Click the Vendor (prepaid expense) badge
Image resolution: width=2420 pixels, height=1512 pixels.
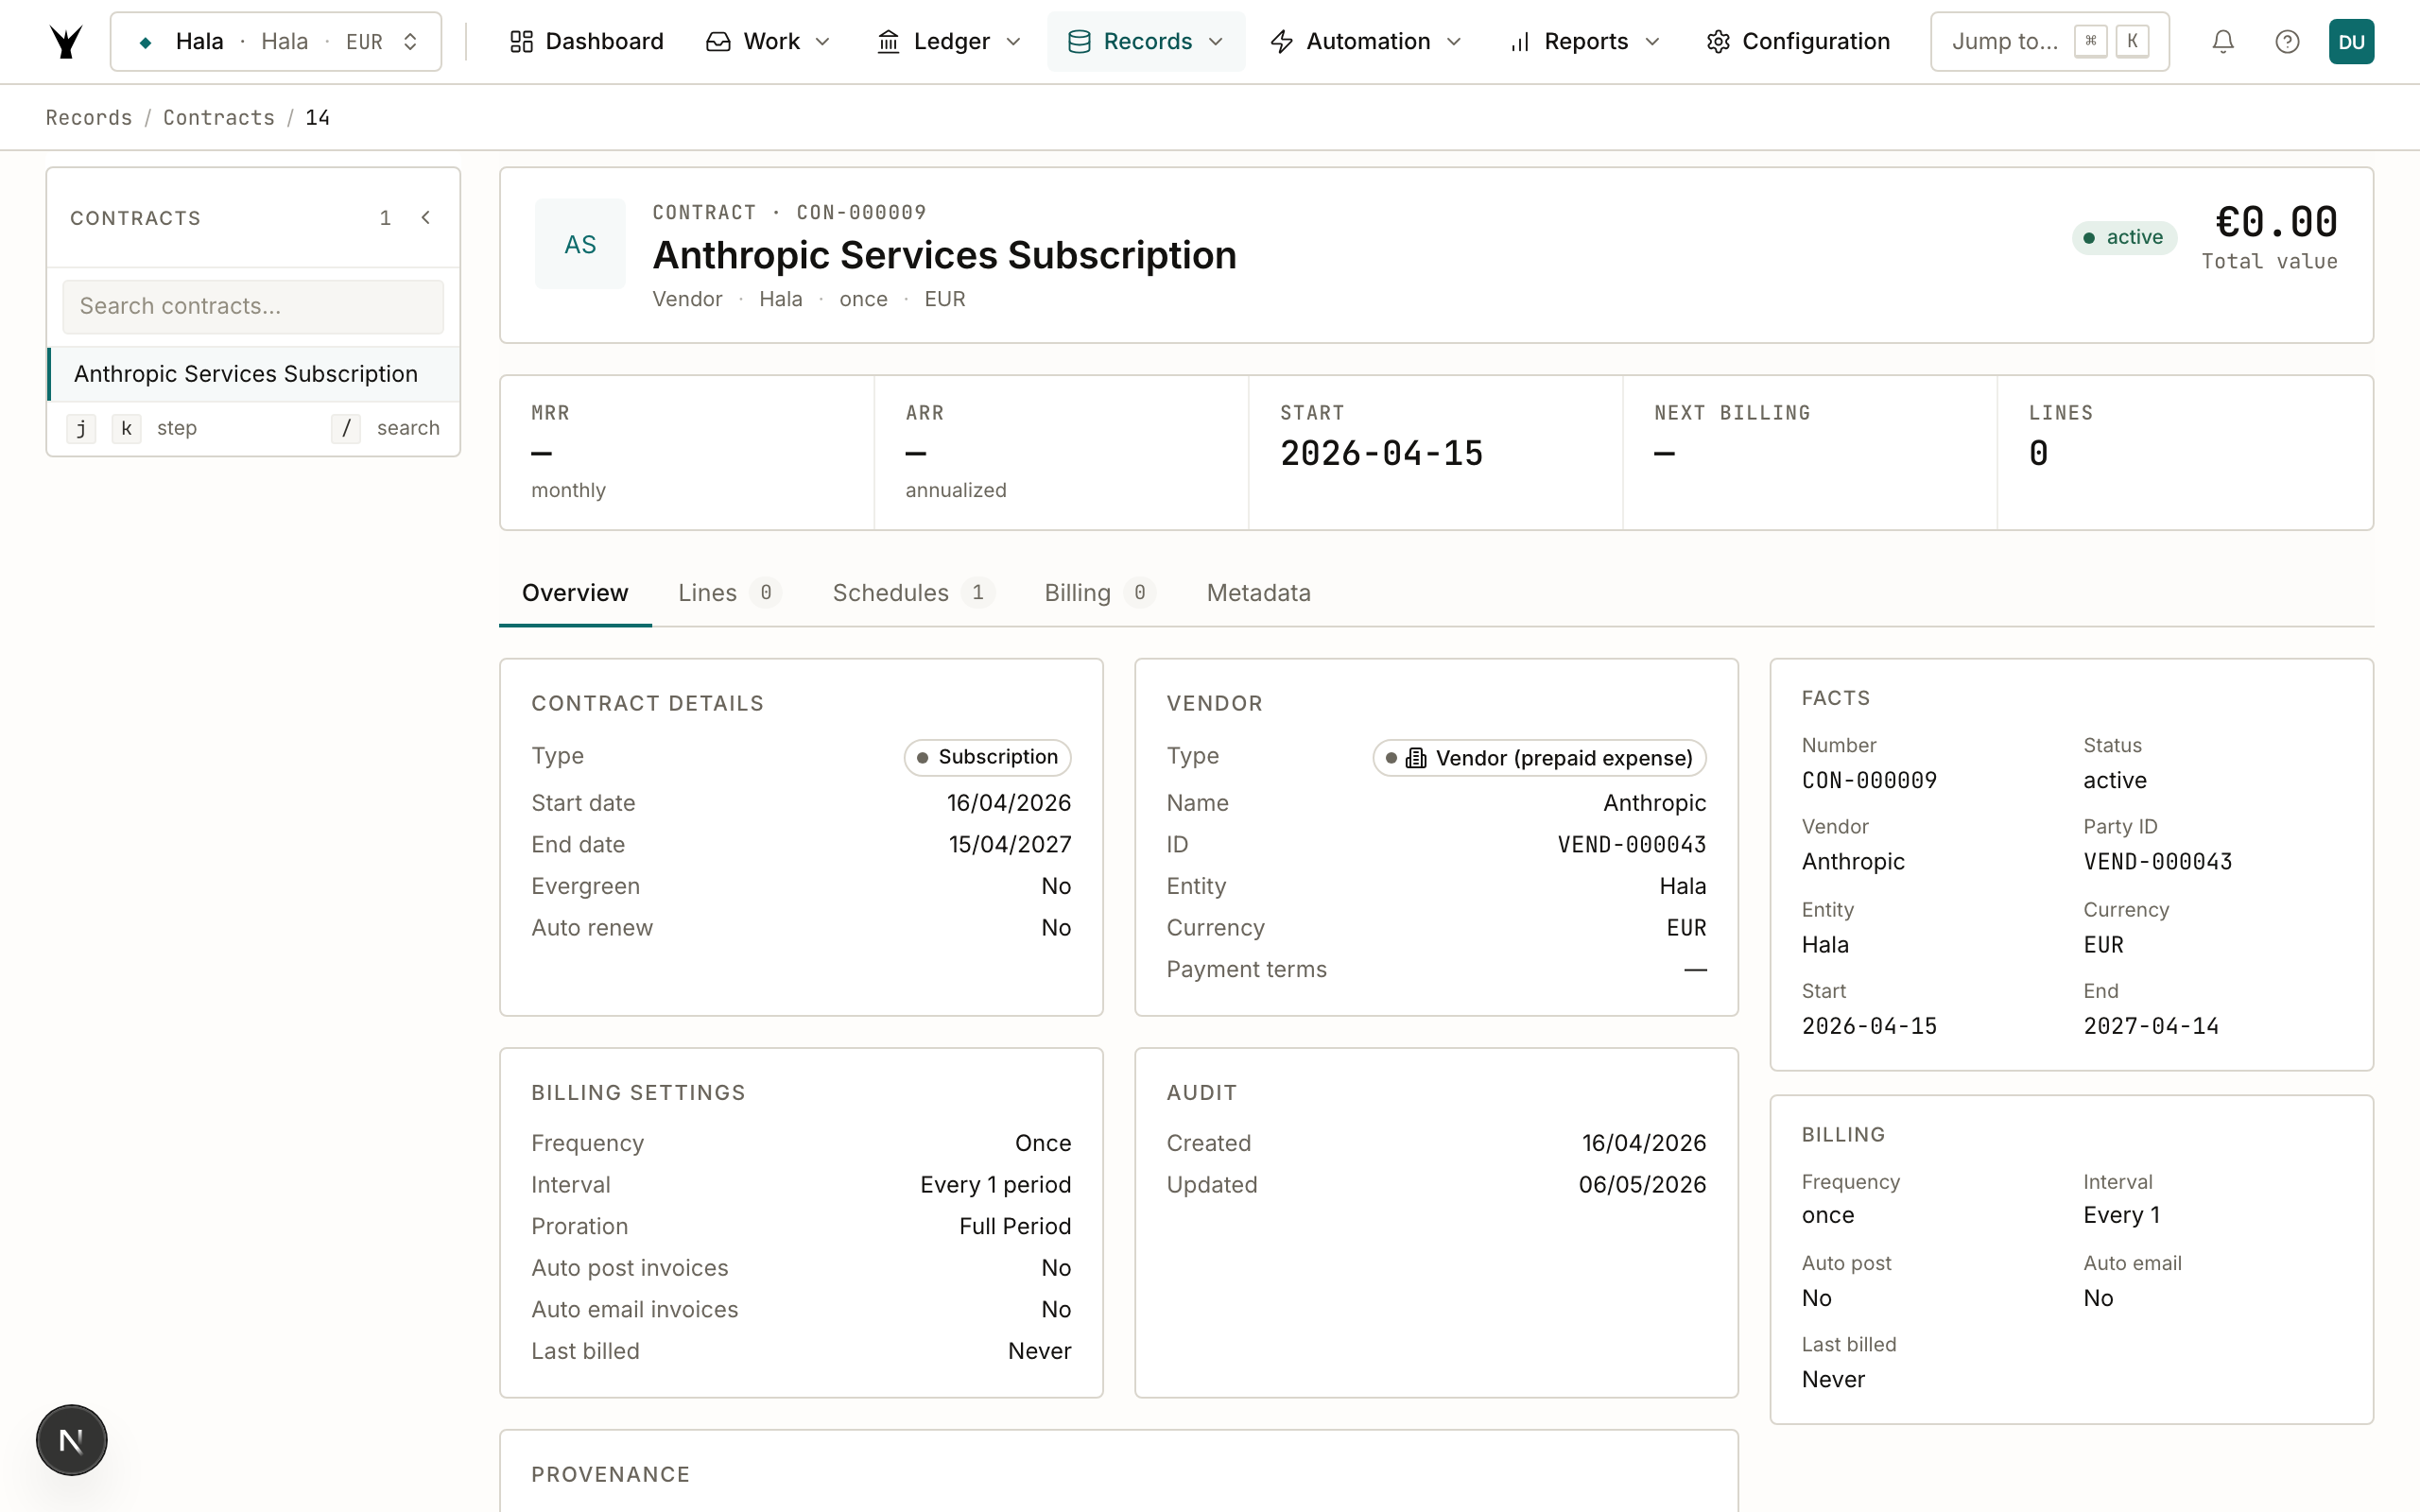[x=1539, y=758]
